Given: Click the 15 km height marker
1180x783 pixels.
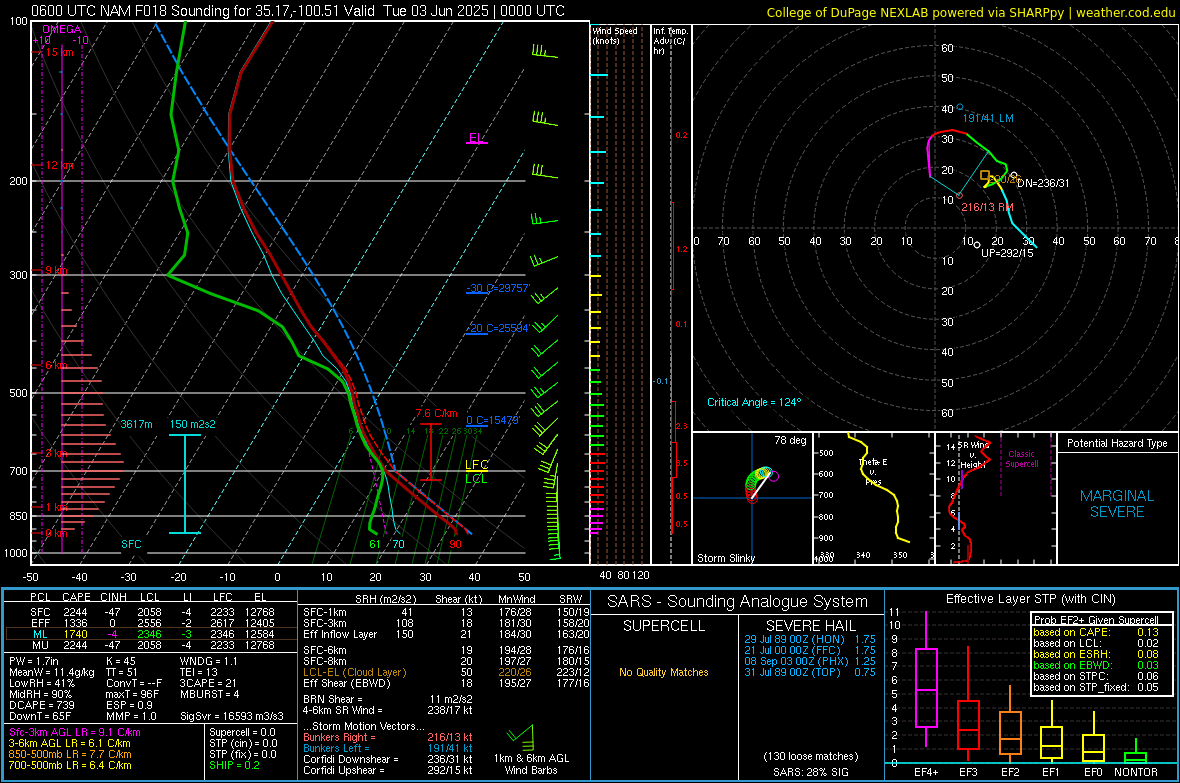Looking at the screenshot, I should [59, 52].
